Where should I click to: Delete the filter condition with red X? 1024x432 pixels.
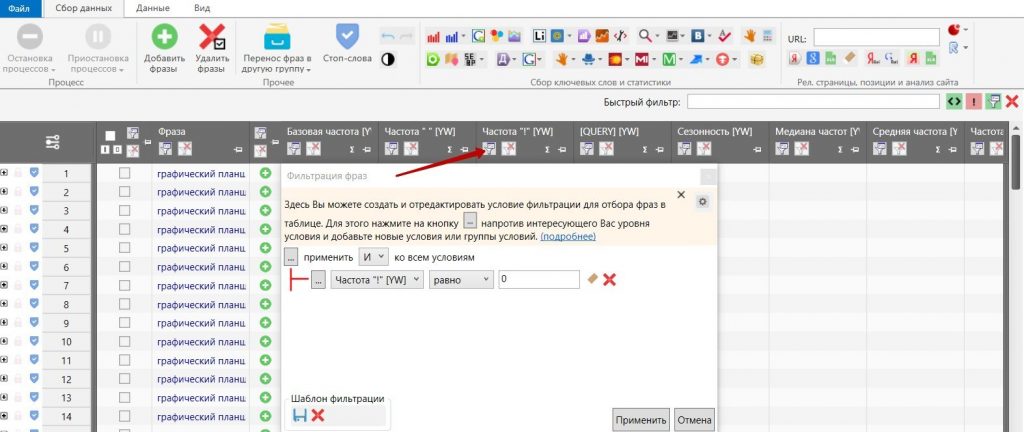pyautogui.click(x=609, y=280)
